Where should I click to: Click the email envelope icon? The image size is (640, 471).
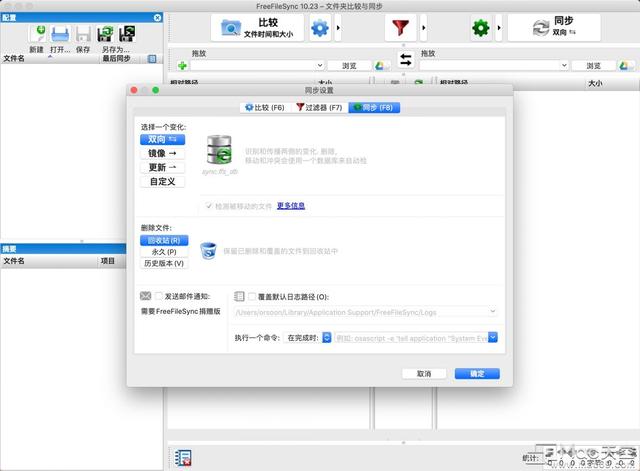(x=146, y=296)
